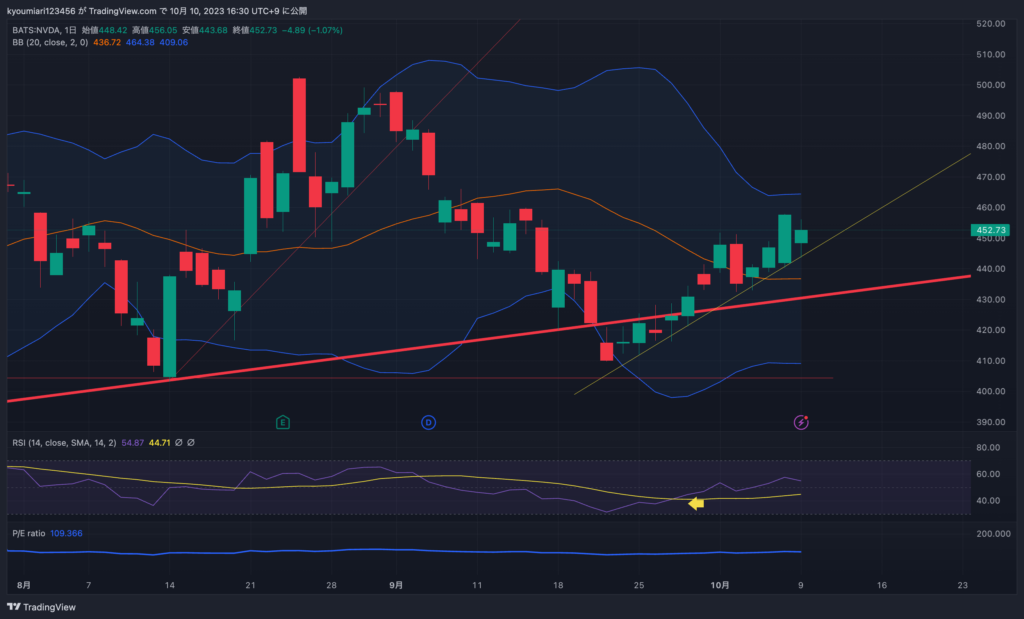Click 390.00 on the price axis

pos(991,422)
